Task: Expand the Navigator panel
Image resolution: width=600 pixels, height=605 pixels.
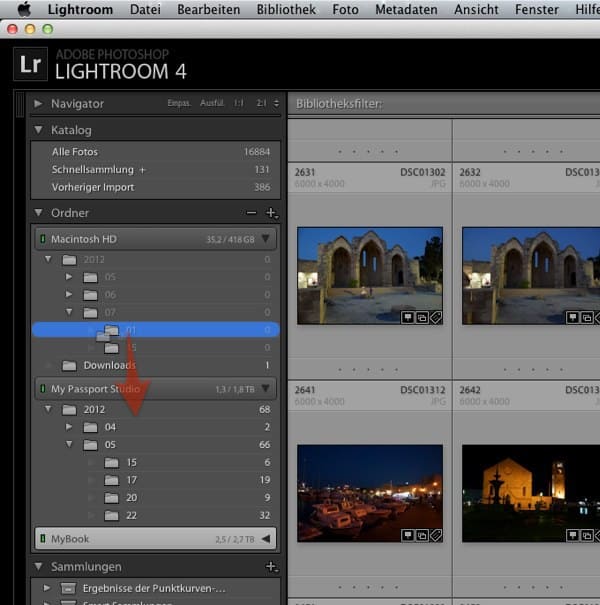Action: tap(38, 103)
